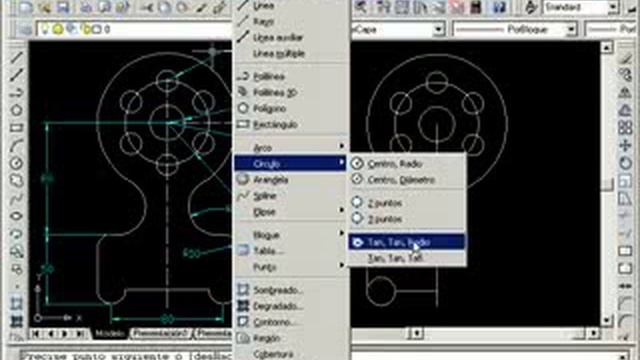The height and width of the screenshot is (360, 640).
Task: Click the New drawing icon
Action: [25, 7]
